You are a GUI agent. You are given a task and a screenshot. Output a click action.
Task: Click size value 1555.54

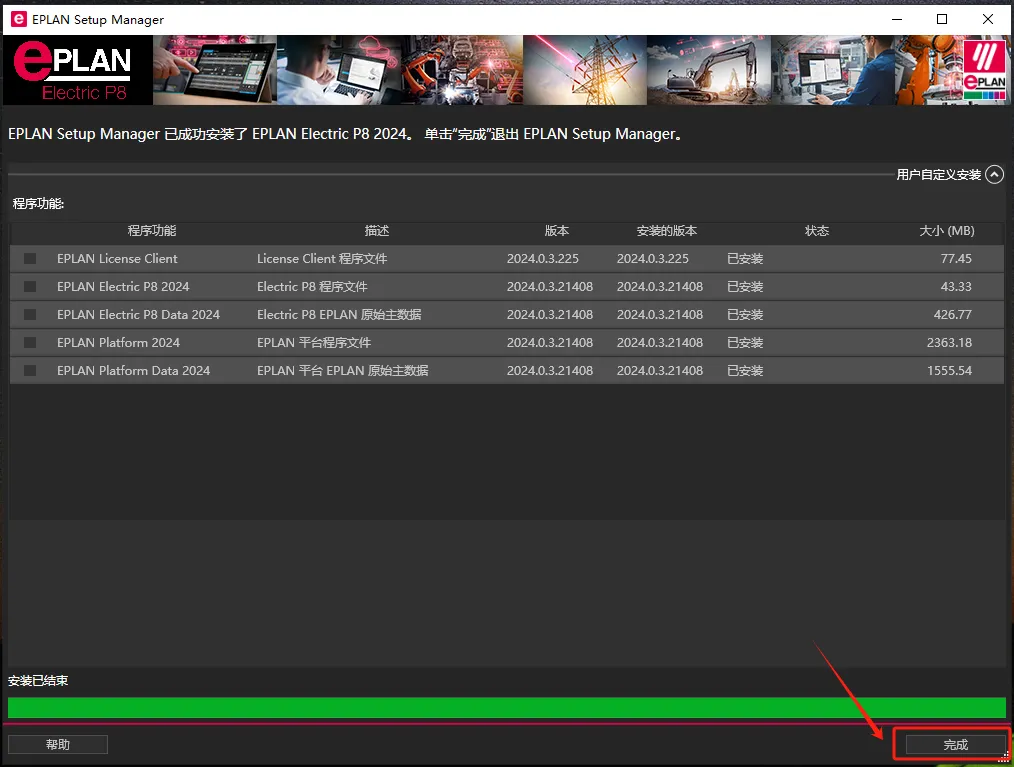pyautogui.click(x=949, y=371)
